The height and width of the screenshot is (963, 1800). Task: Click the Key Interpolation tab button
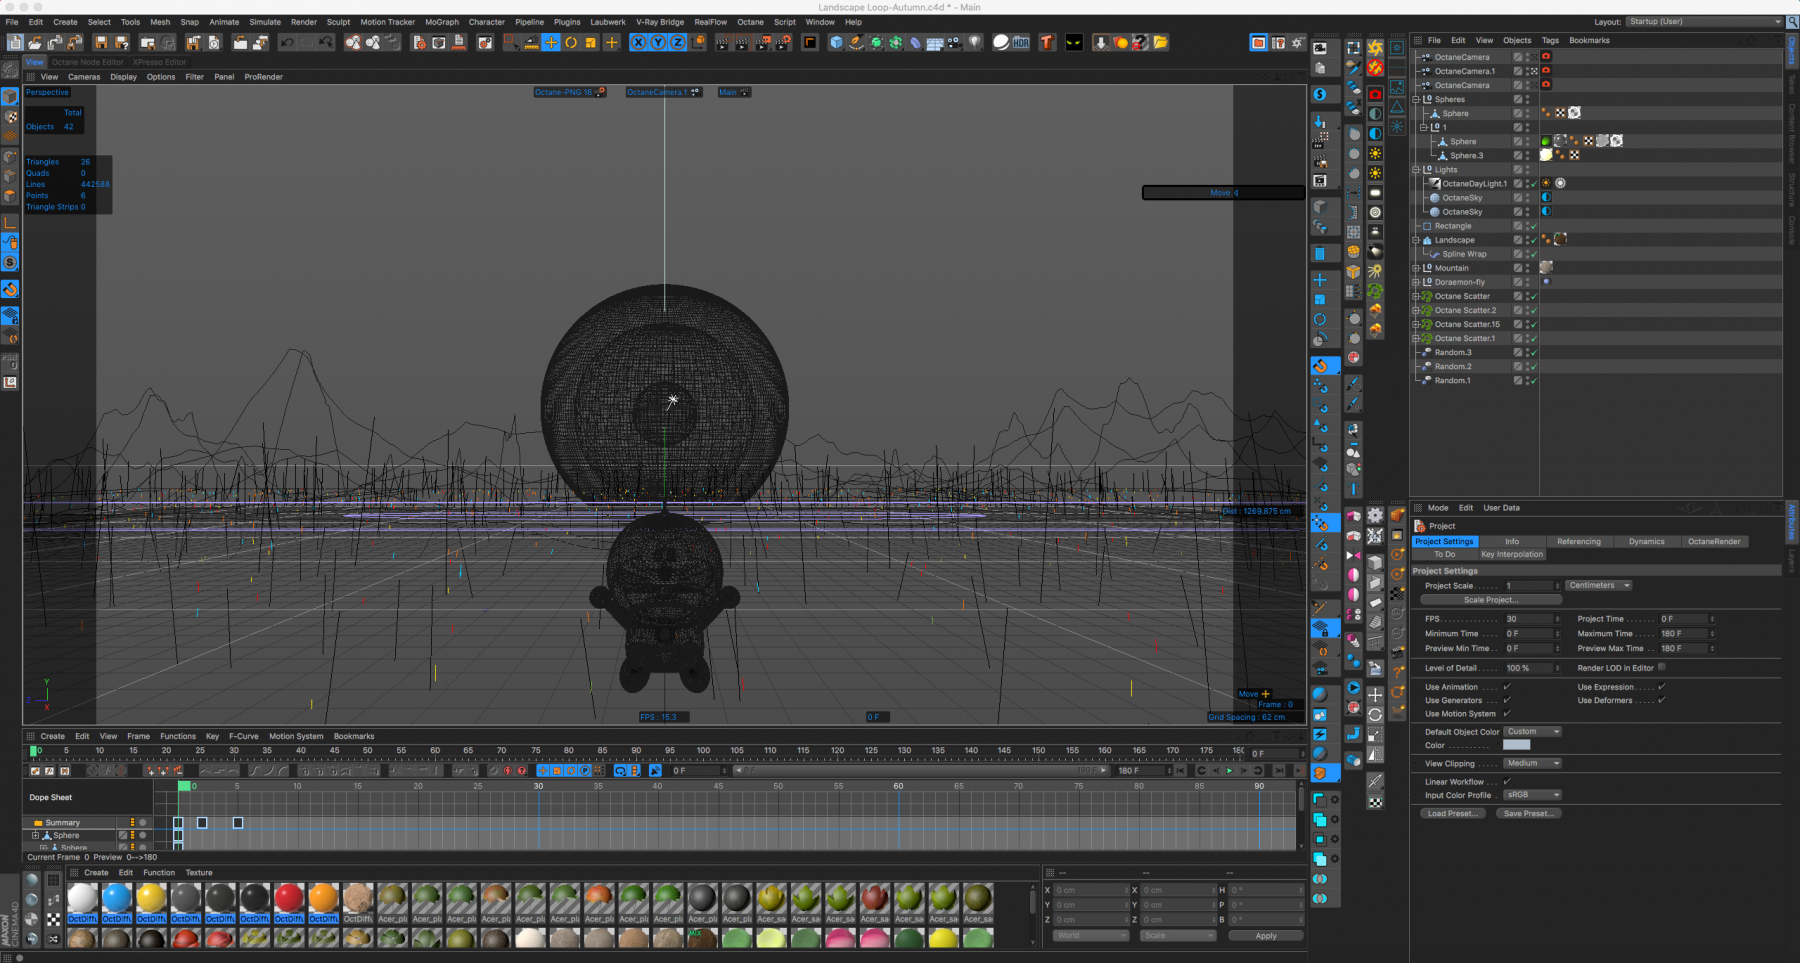point(1512,554)
